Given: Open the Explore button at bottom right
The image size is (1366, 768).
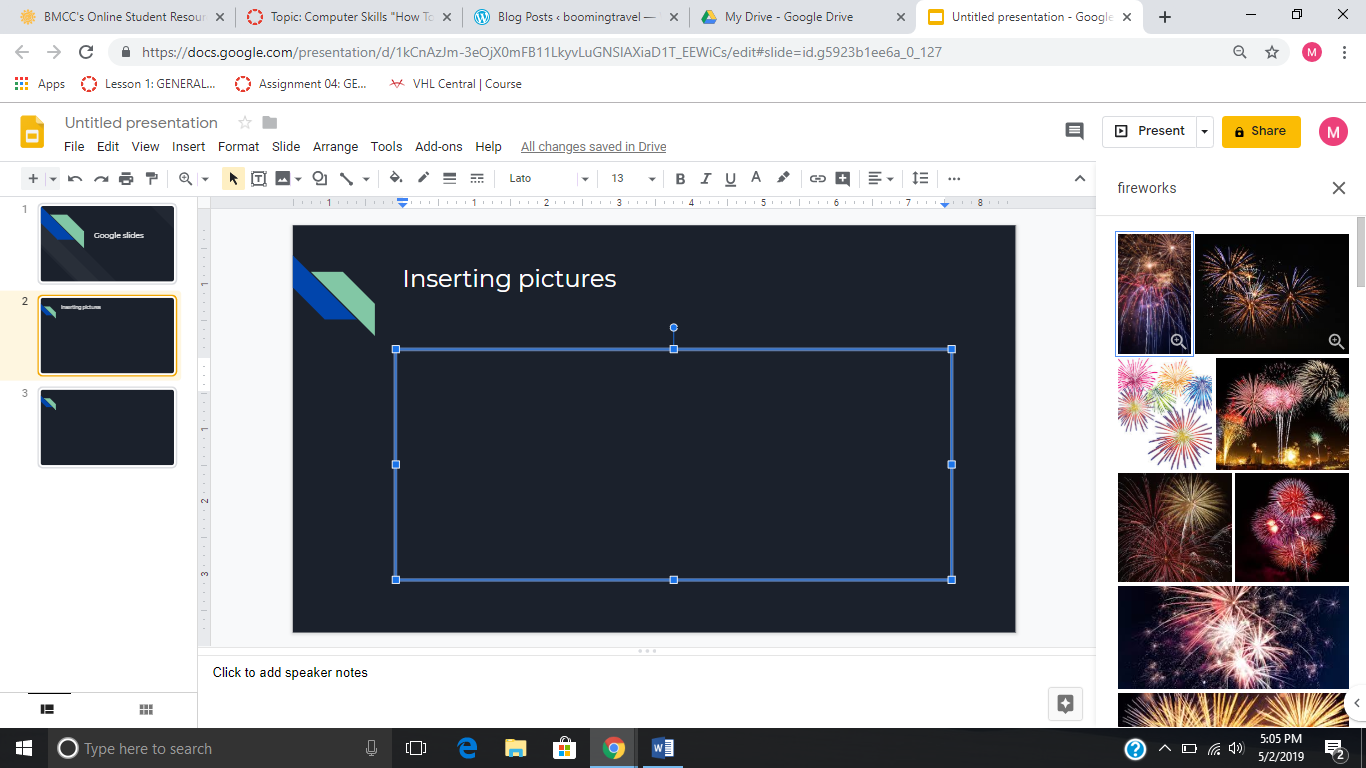Looking at the screenshot, I should [1065, 703].
